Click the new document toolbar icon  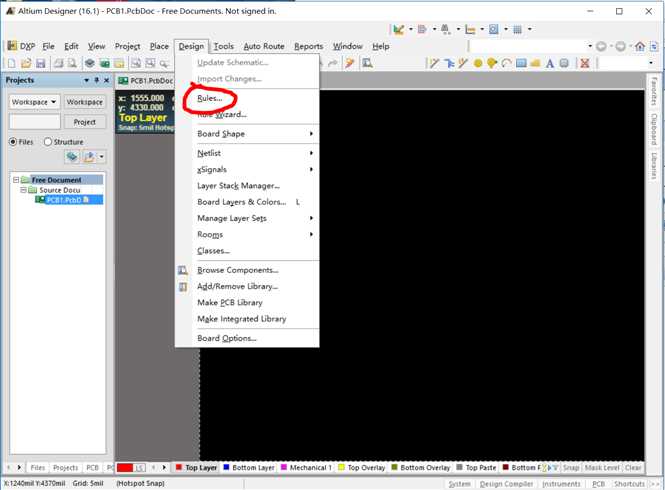[12, 63]
